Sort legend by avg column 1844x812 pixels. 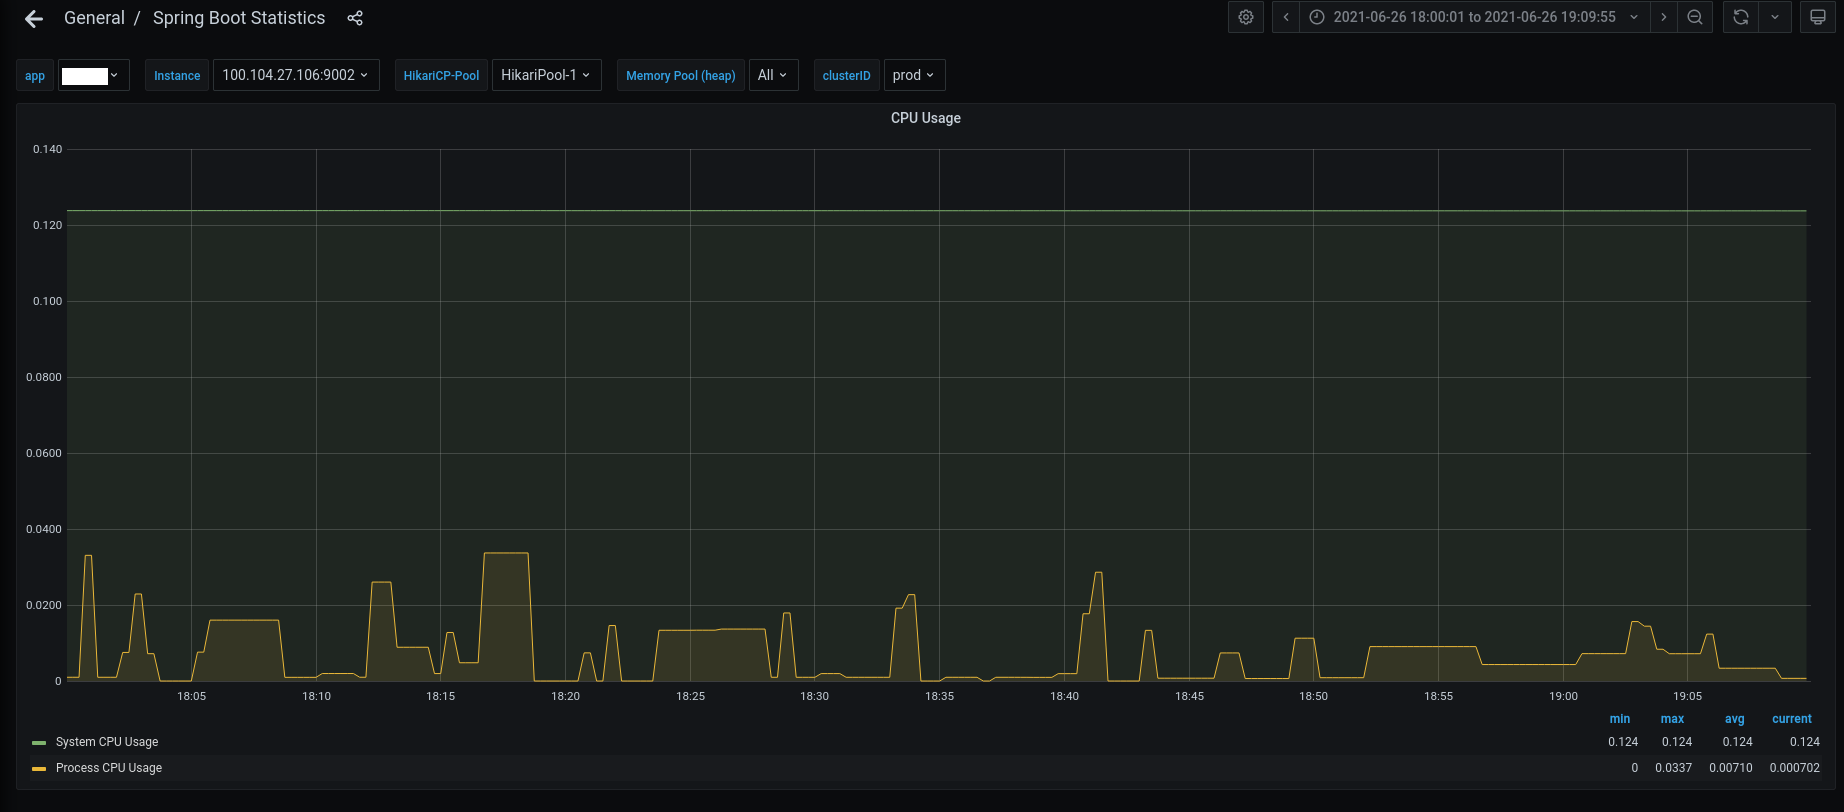(1735, 719)
